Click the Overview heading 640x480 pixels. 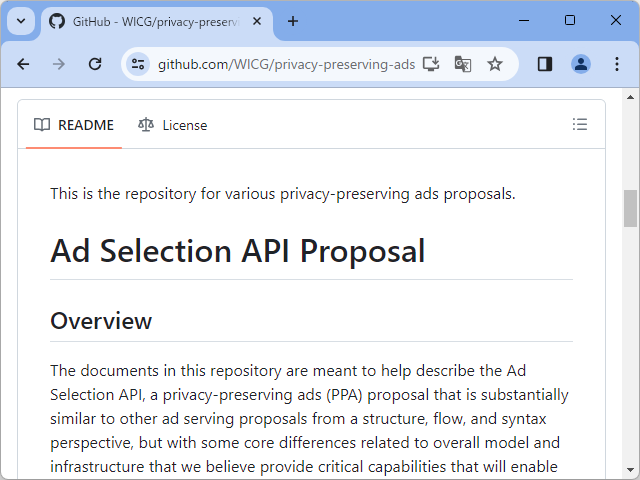101,321
